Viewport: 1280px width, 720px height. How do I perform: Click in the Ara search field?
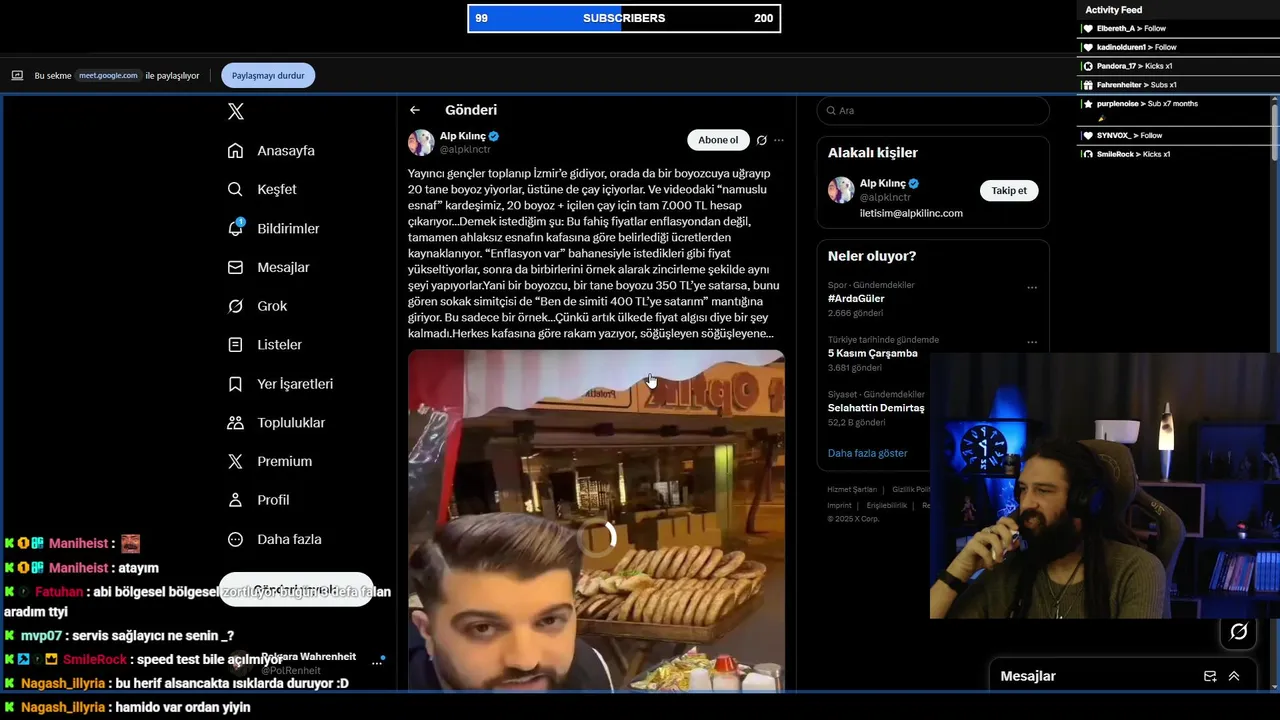point(933,111)
